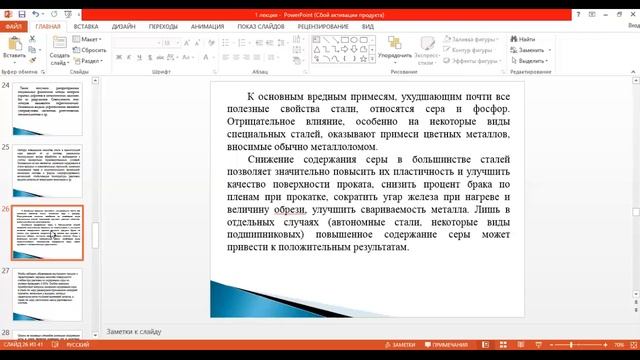
Task: Click the Help question mark icon
Action: [x=578, y=14]
